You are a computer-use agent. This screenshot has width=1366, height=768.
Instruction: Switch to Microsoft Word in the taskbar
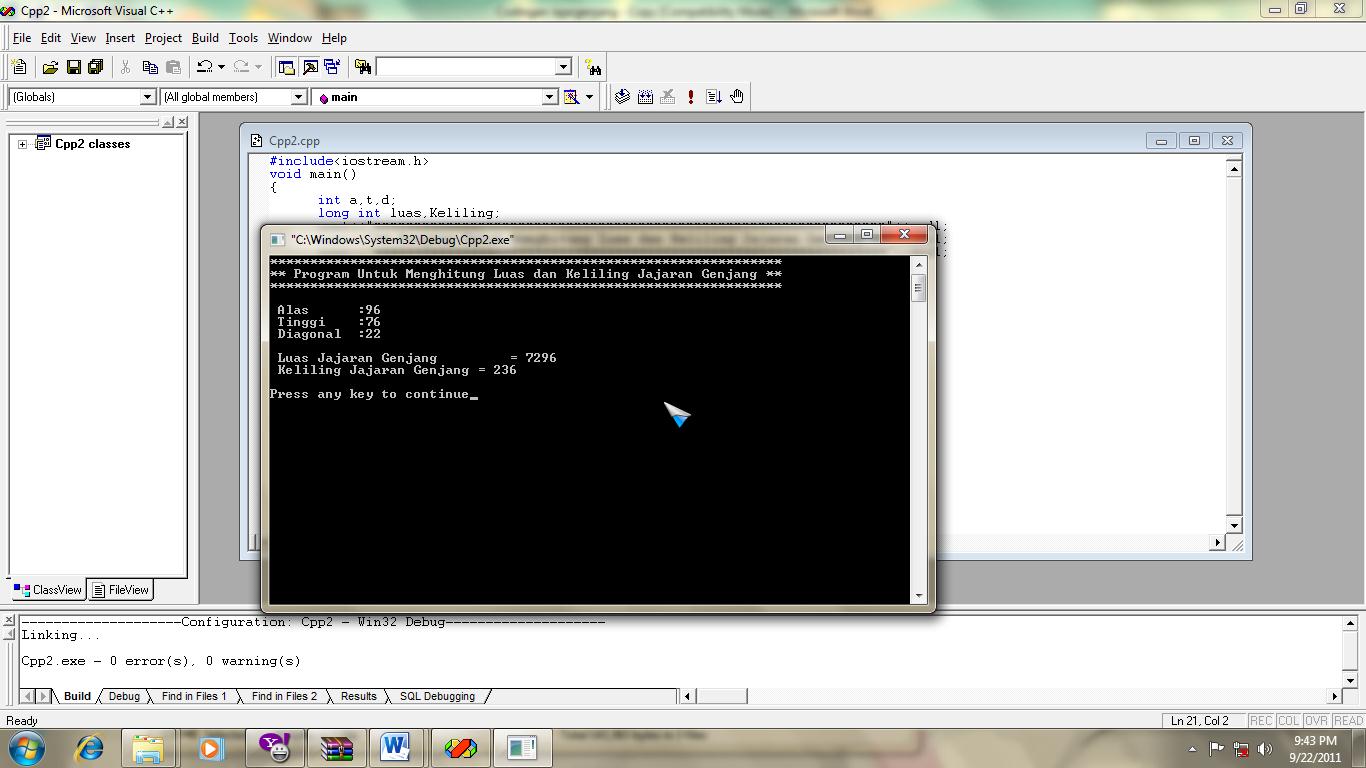396,747
